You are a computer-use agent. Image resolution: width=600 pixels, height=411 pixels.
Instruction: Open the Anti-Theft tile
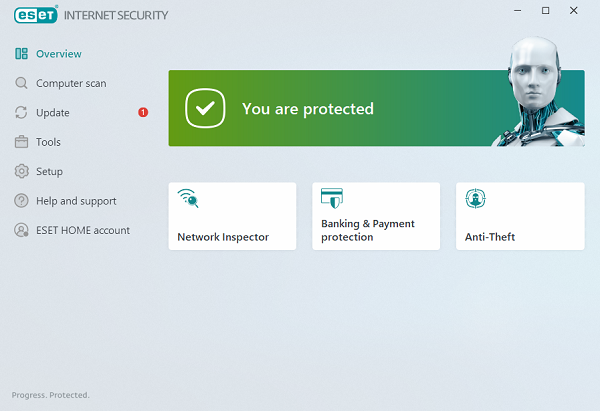(520, 216)
